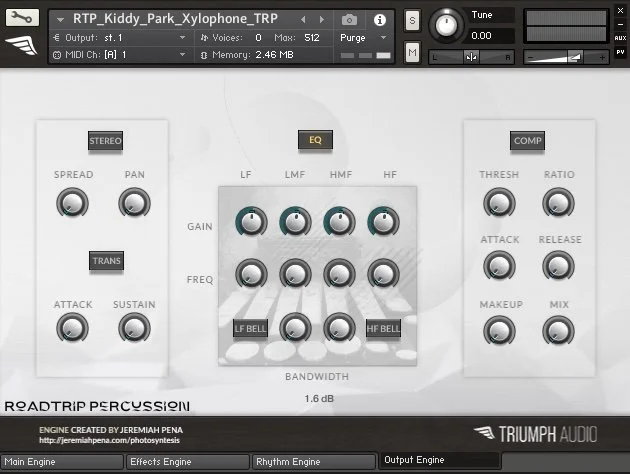Toggle the COMP section button
Screen dimensions: 630x474
pos(527,141)
